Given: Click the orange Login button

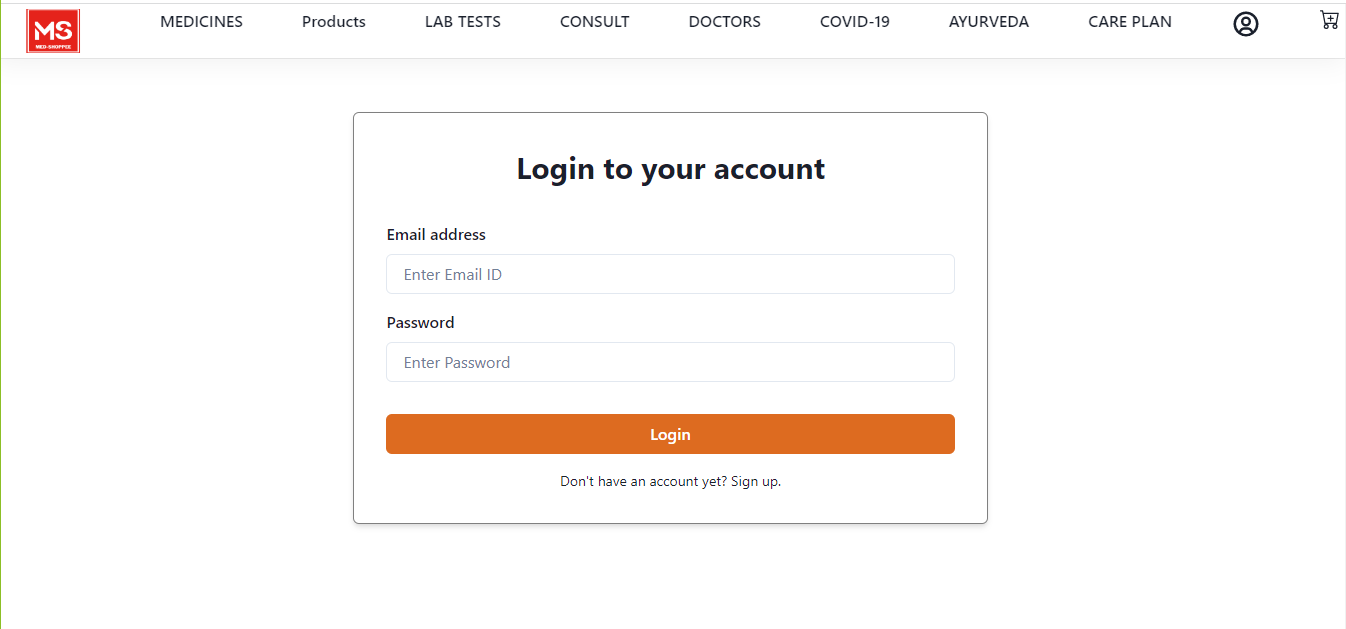Looking at the screenshot, I should (670, 434).
